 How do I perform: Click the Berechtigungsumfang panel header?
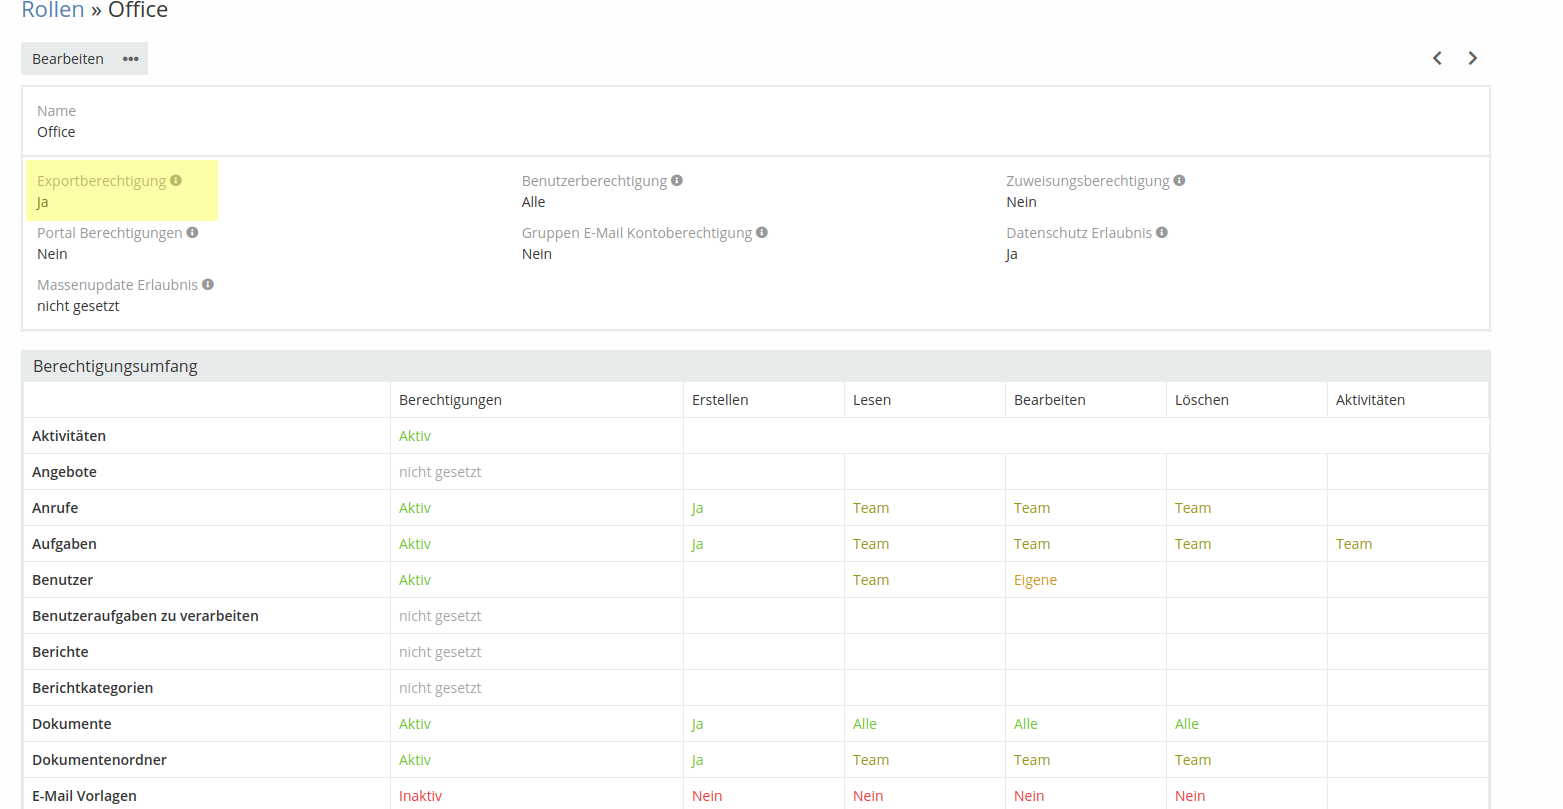[115, 366]
